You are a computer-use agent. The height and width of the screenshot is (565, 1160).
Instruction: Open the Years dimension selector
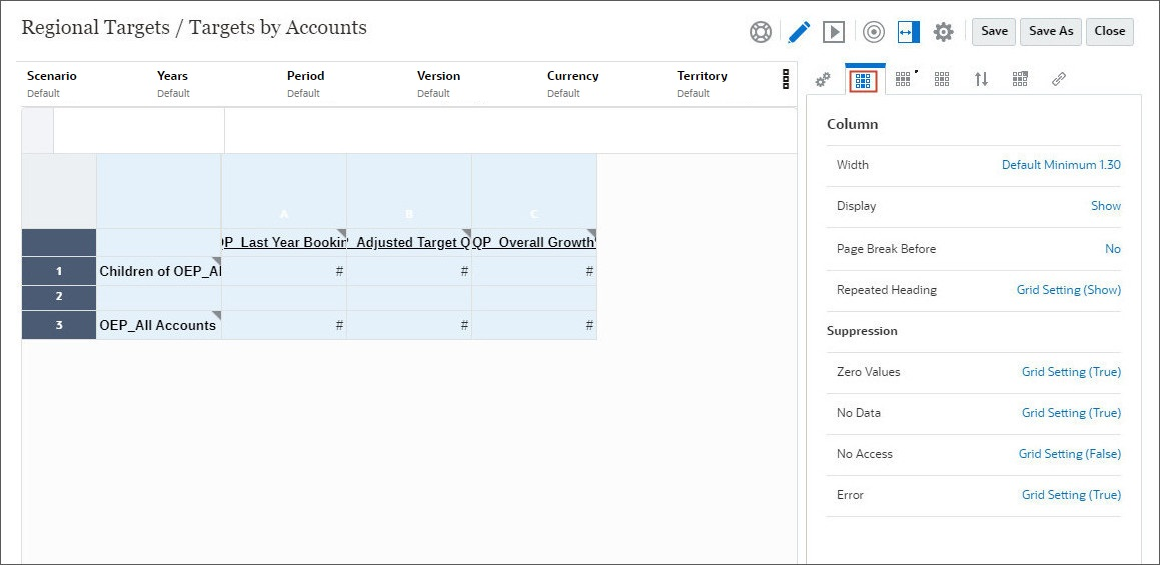click(x=172, y=84)
